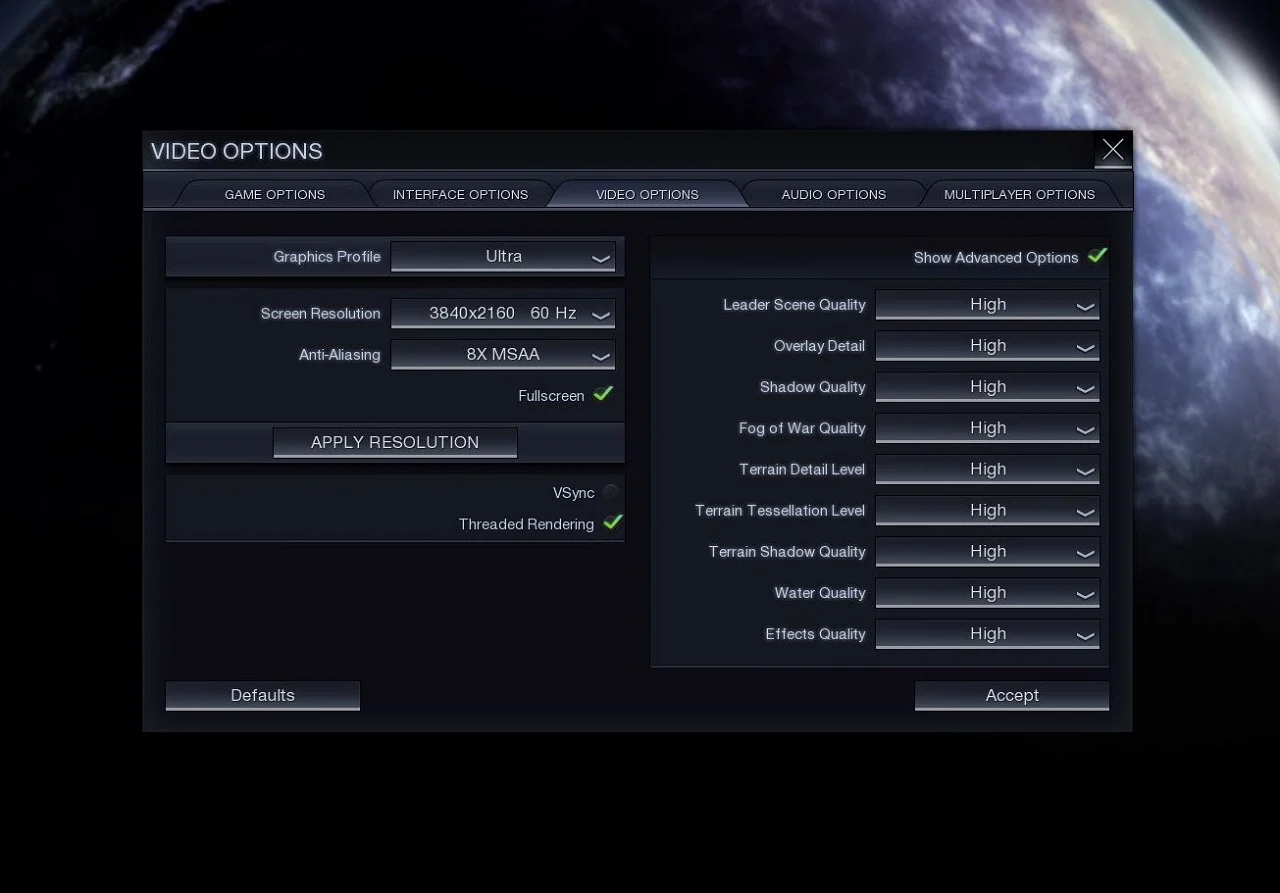Toggle Threaded Rendering checkbox
The image size is (1280, 893).
pyautogui.click(x=613, y=522)
